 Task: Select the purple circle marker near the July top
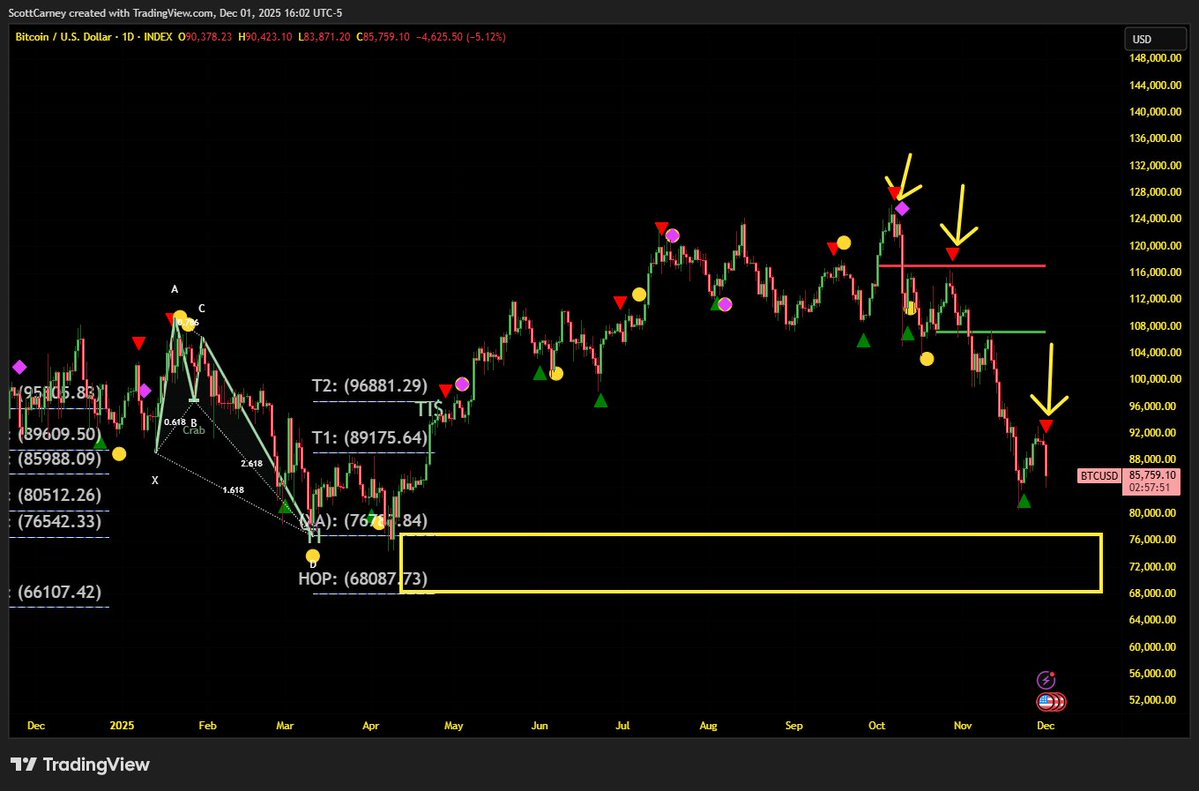pos(672,233)
